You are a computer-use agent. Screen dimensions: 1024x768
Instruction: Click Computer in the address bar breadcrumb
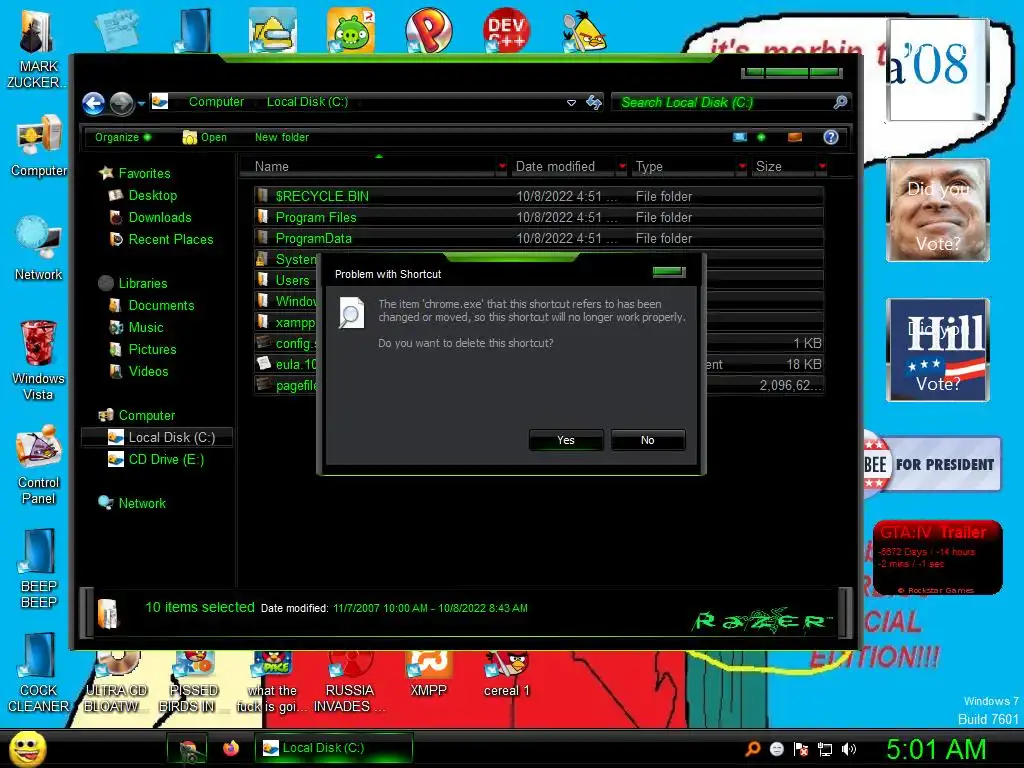[216, 102]
